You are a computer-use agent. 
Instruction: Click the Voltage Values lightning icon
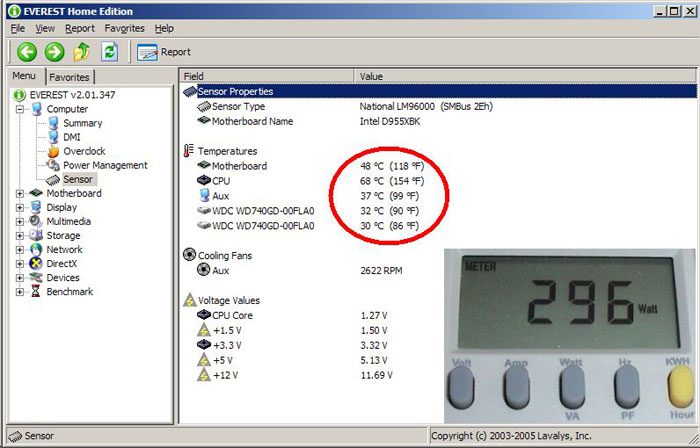[x=190, y=300]
